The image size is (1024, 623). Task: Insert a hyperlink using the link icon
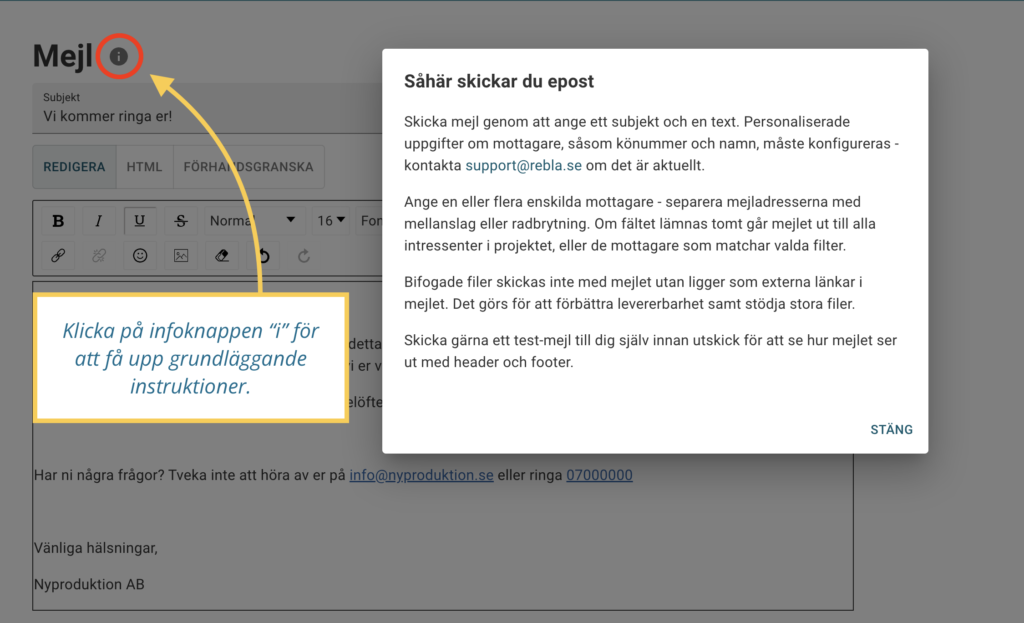point(57,256)
